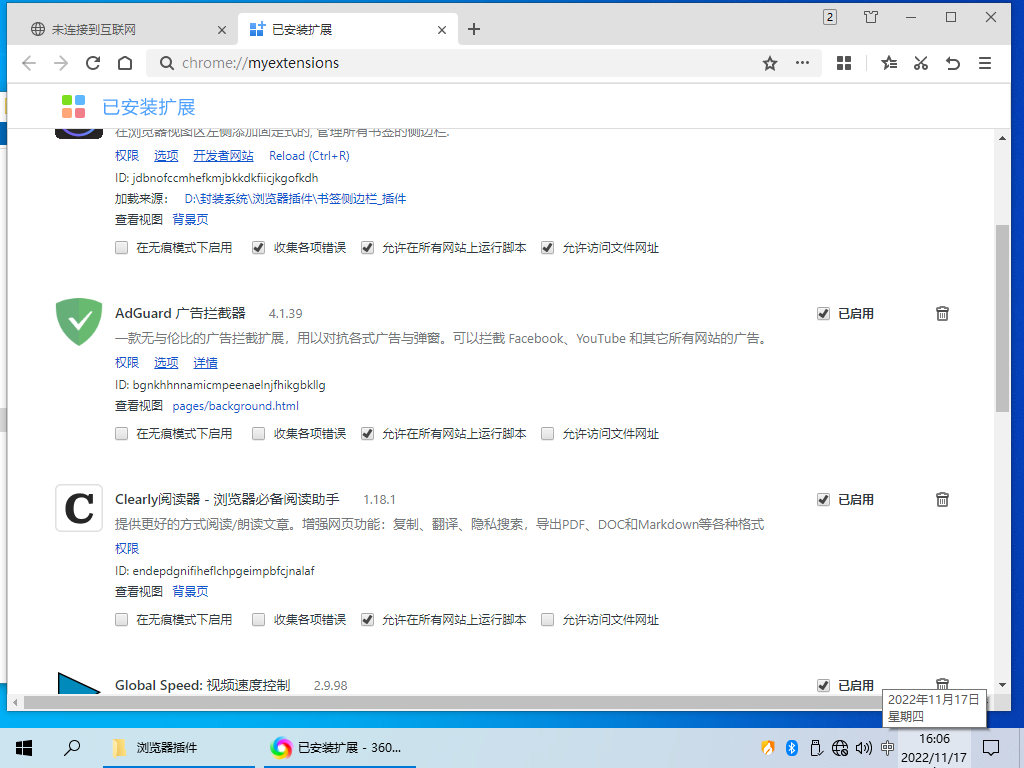Delete the AdGuard extension via trash icon
This screenshot has height=768, width=1024.
coord(942,313)
